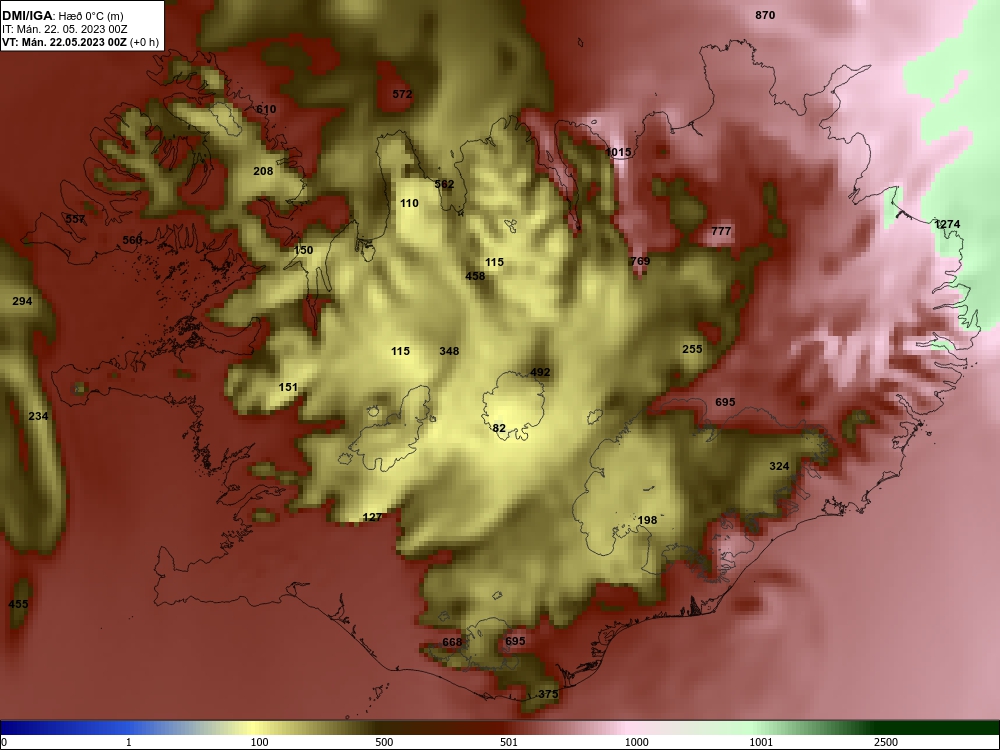Click the map value '82' on the glacier

[499, 429]
